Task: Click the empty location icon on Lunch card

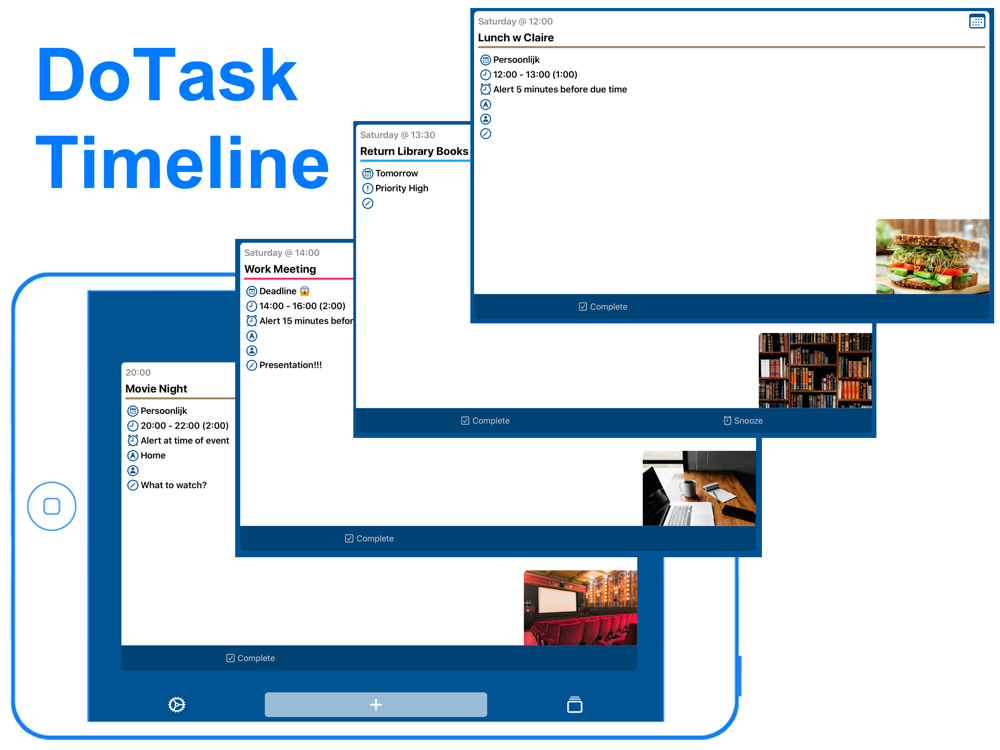Action: [485, 105]
